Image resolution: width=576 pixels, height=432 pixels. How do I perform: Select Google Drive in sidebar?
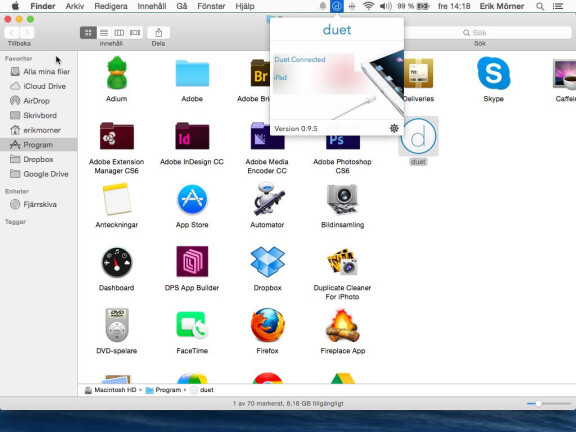[x=39, y=174]
